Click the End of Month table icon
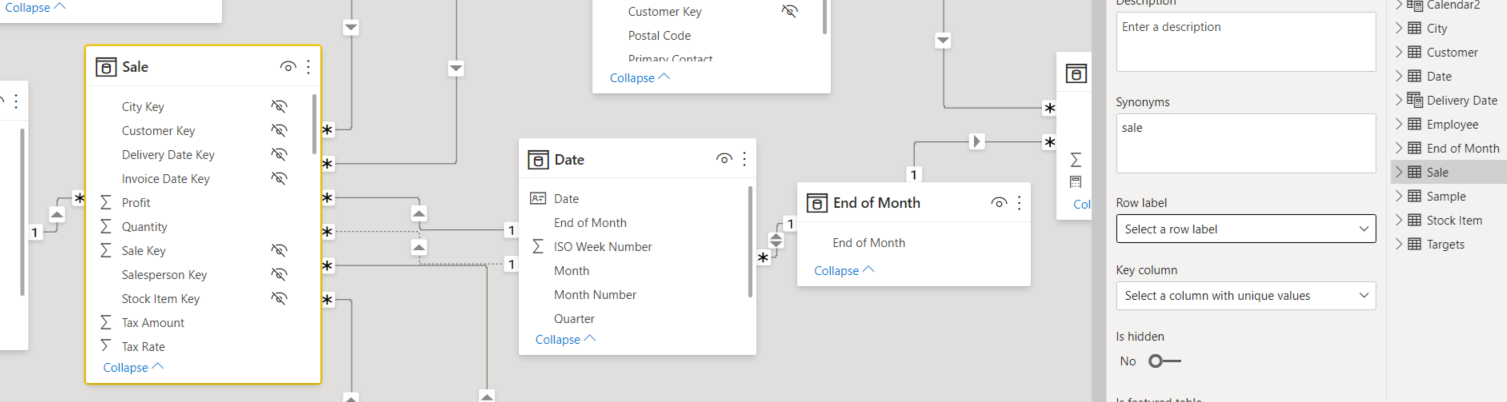 [x=817, y=202]
